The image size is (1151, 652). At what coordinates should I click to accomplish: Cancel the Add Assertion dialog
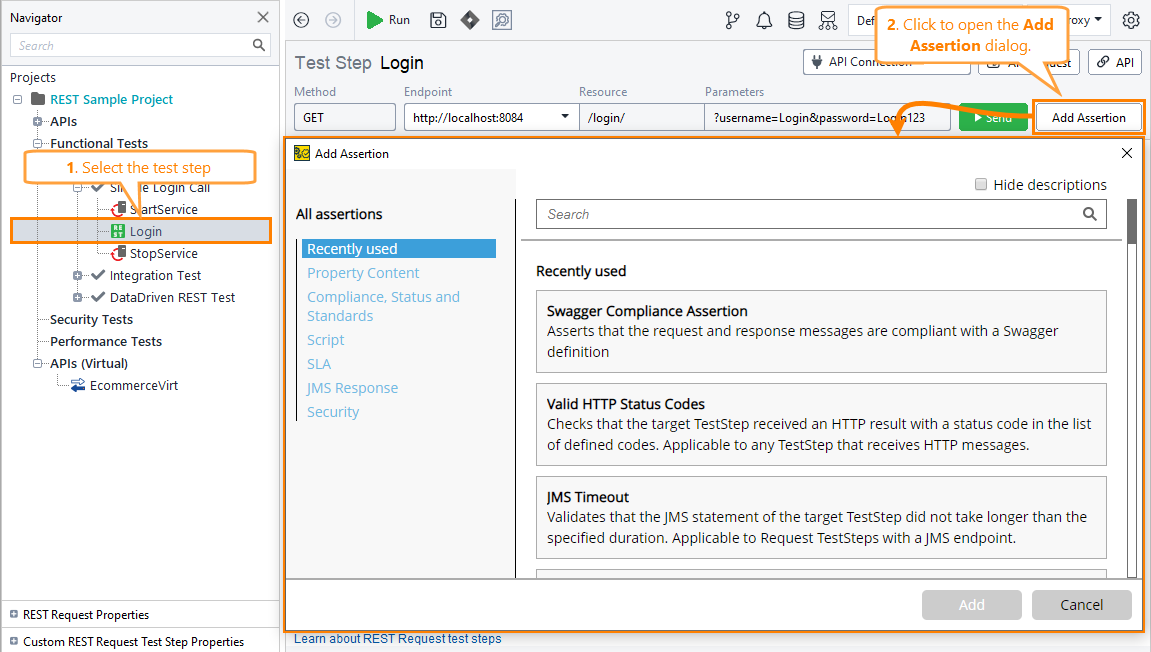pos(1081,605)
